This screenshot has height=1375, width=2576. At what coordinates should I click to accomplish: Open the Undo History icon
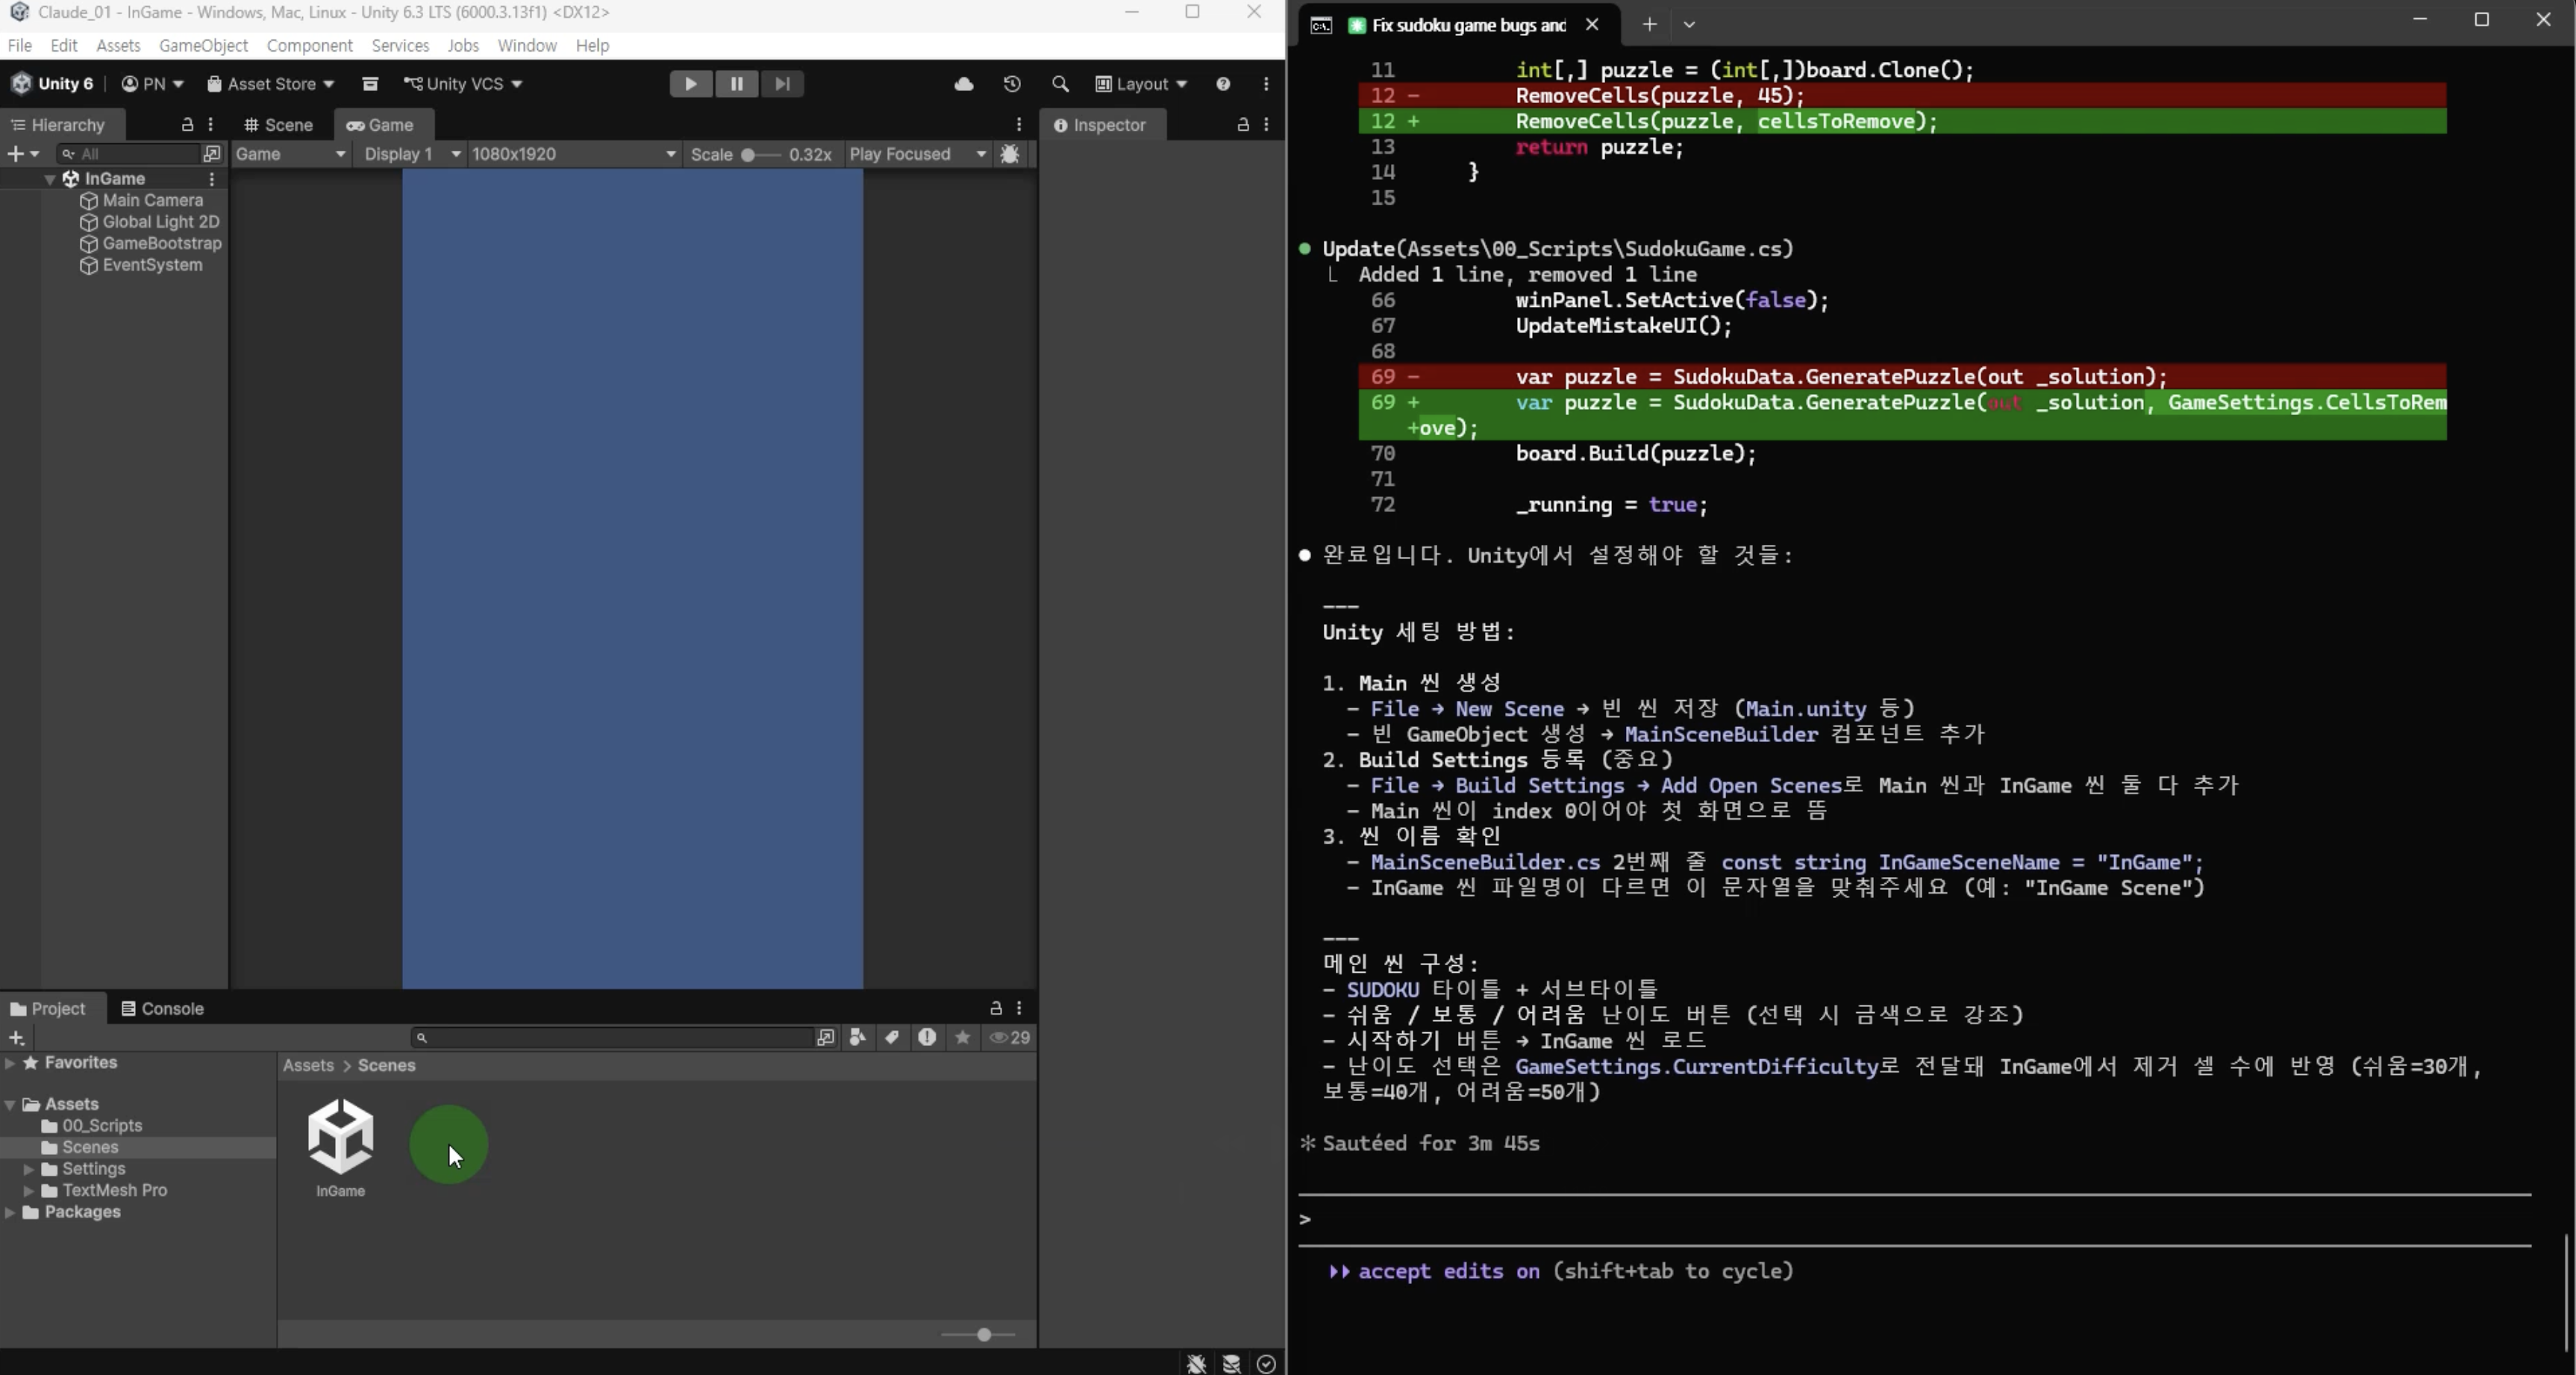pos(1012,84)
